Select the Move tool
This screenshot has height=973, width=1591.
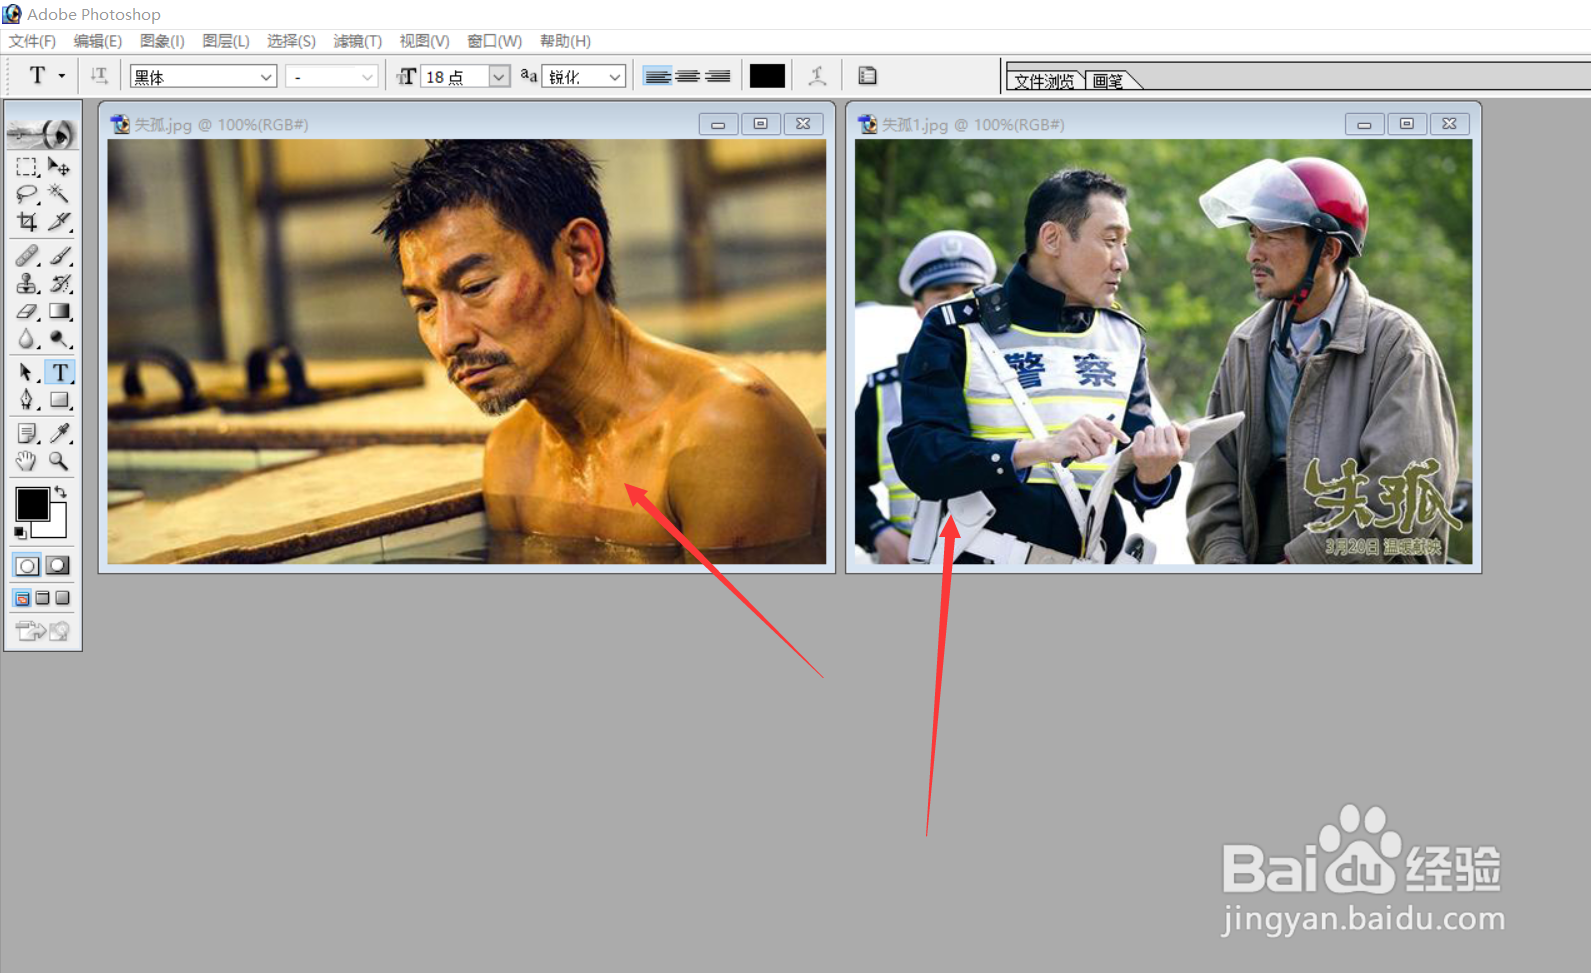coord(59,166)
